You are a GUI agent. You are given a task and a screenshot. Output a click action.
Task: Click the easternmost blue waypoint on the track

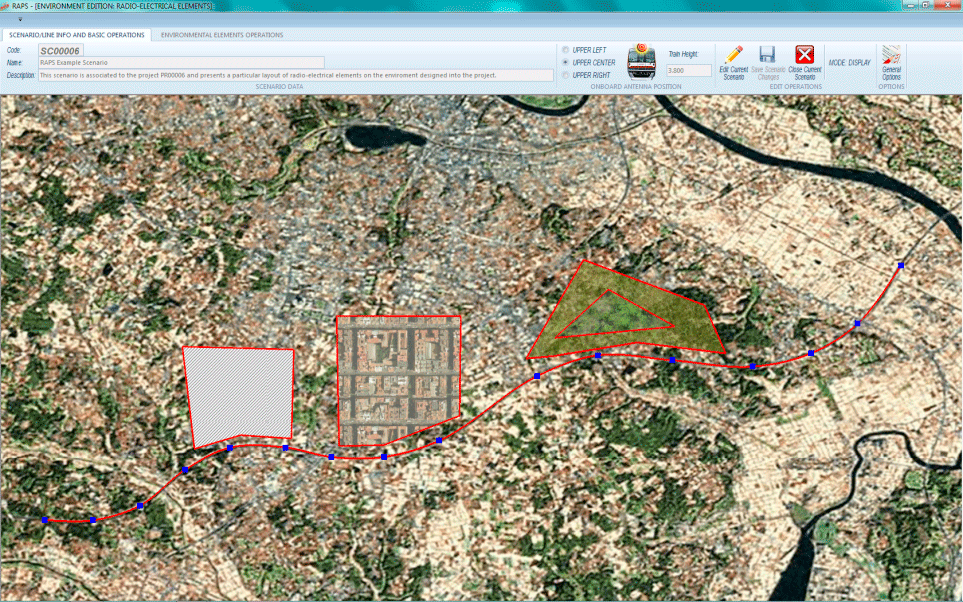click(900, 265)
